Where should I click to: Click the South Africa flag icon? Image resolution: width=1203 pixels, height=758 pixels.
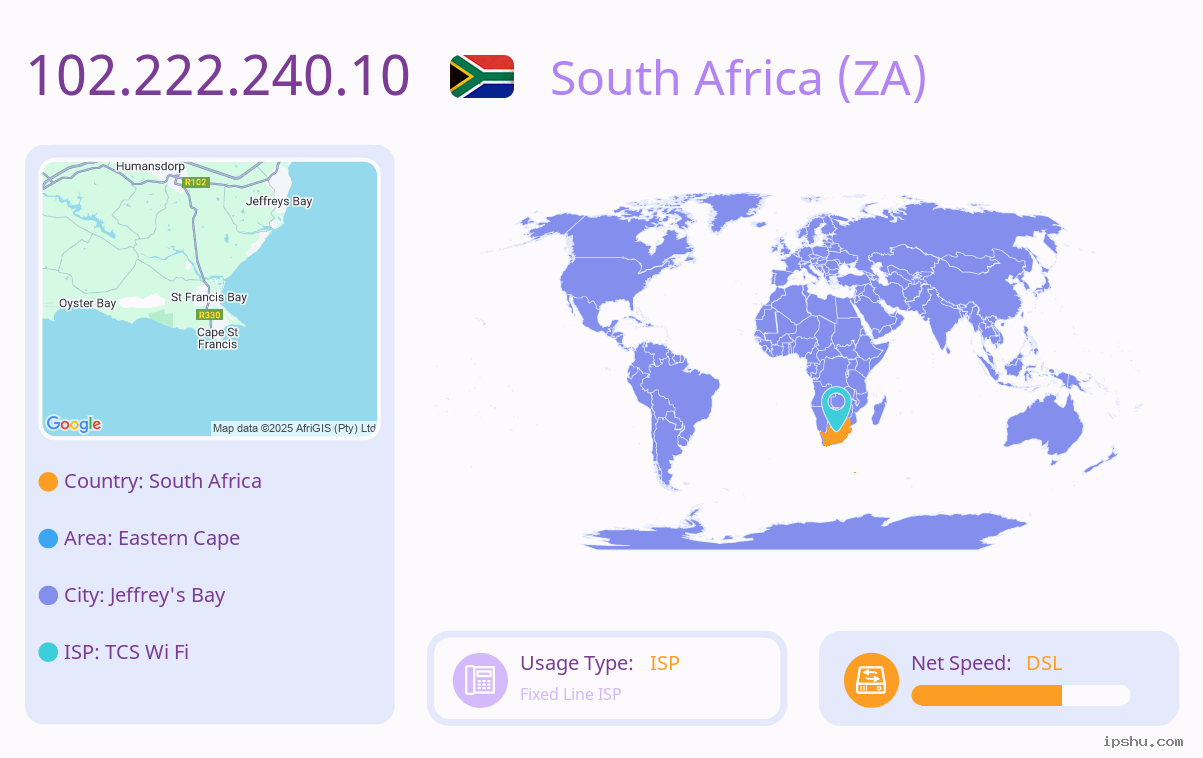(482, 76)
